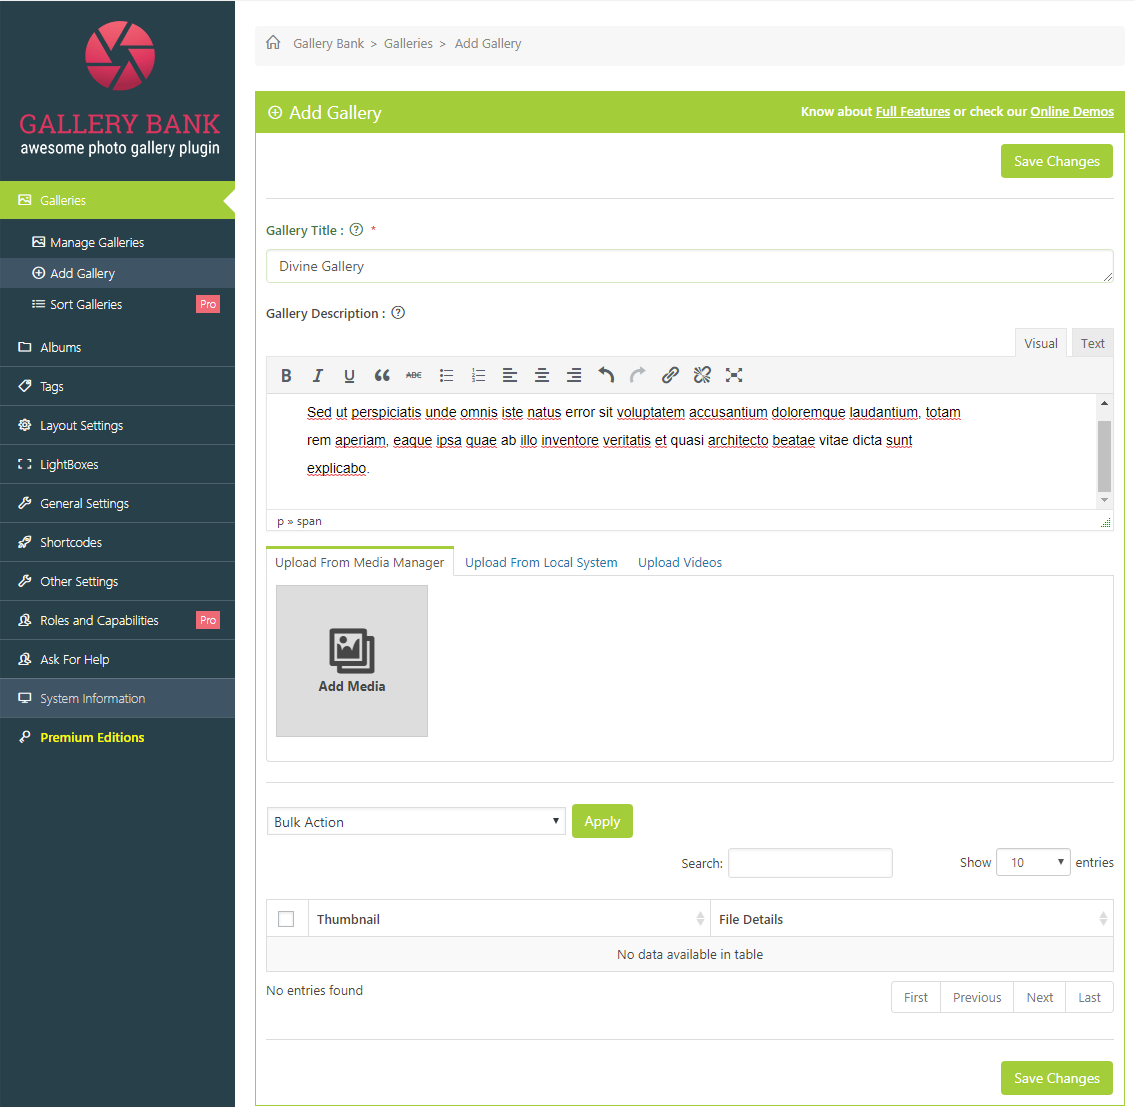The width and height of the screenshot is (1135, 1107).
Task: Sort table by File Details column
Action: pyautogui.click(x=912, y=919)
